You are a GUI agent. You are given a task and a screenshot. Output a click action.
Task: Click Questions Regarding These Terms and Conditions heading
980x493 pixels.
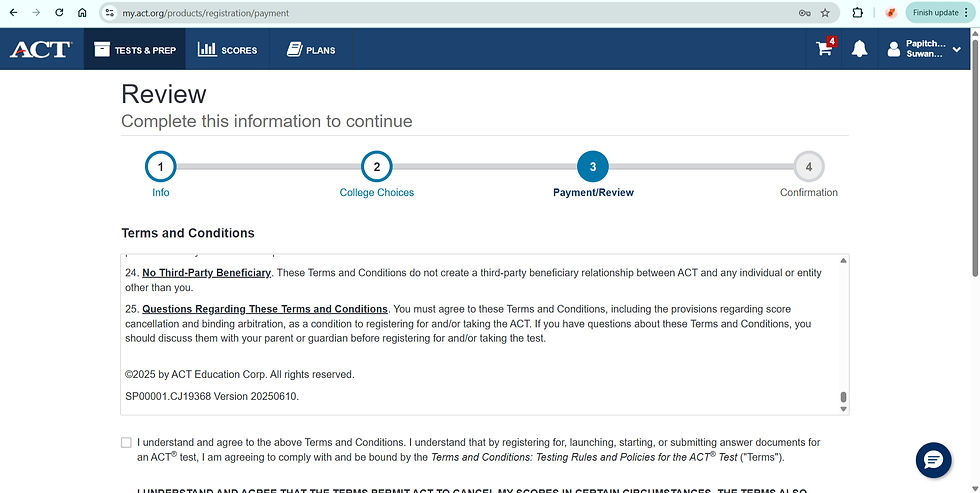(x=265, y=309)
